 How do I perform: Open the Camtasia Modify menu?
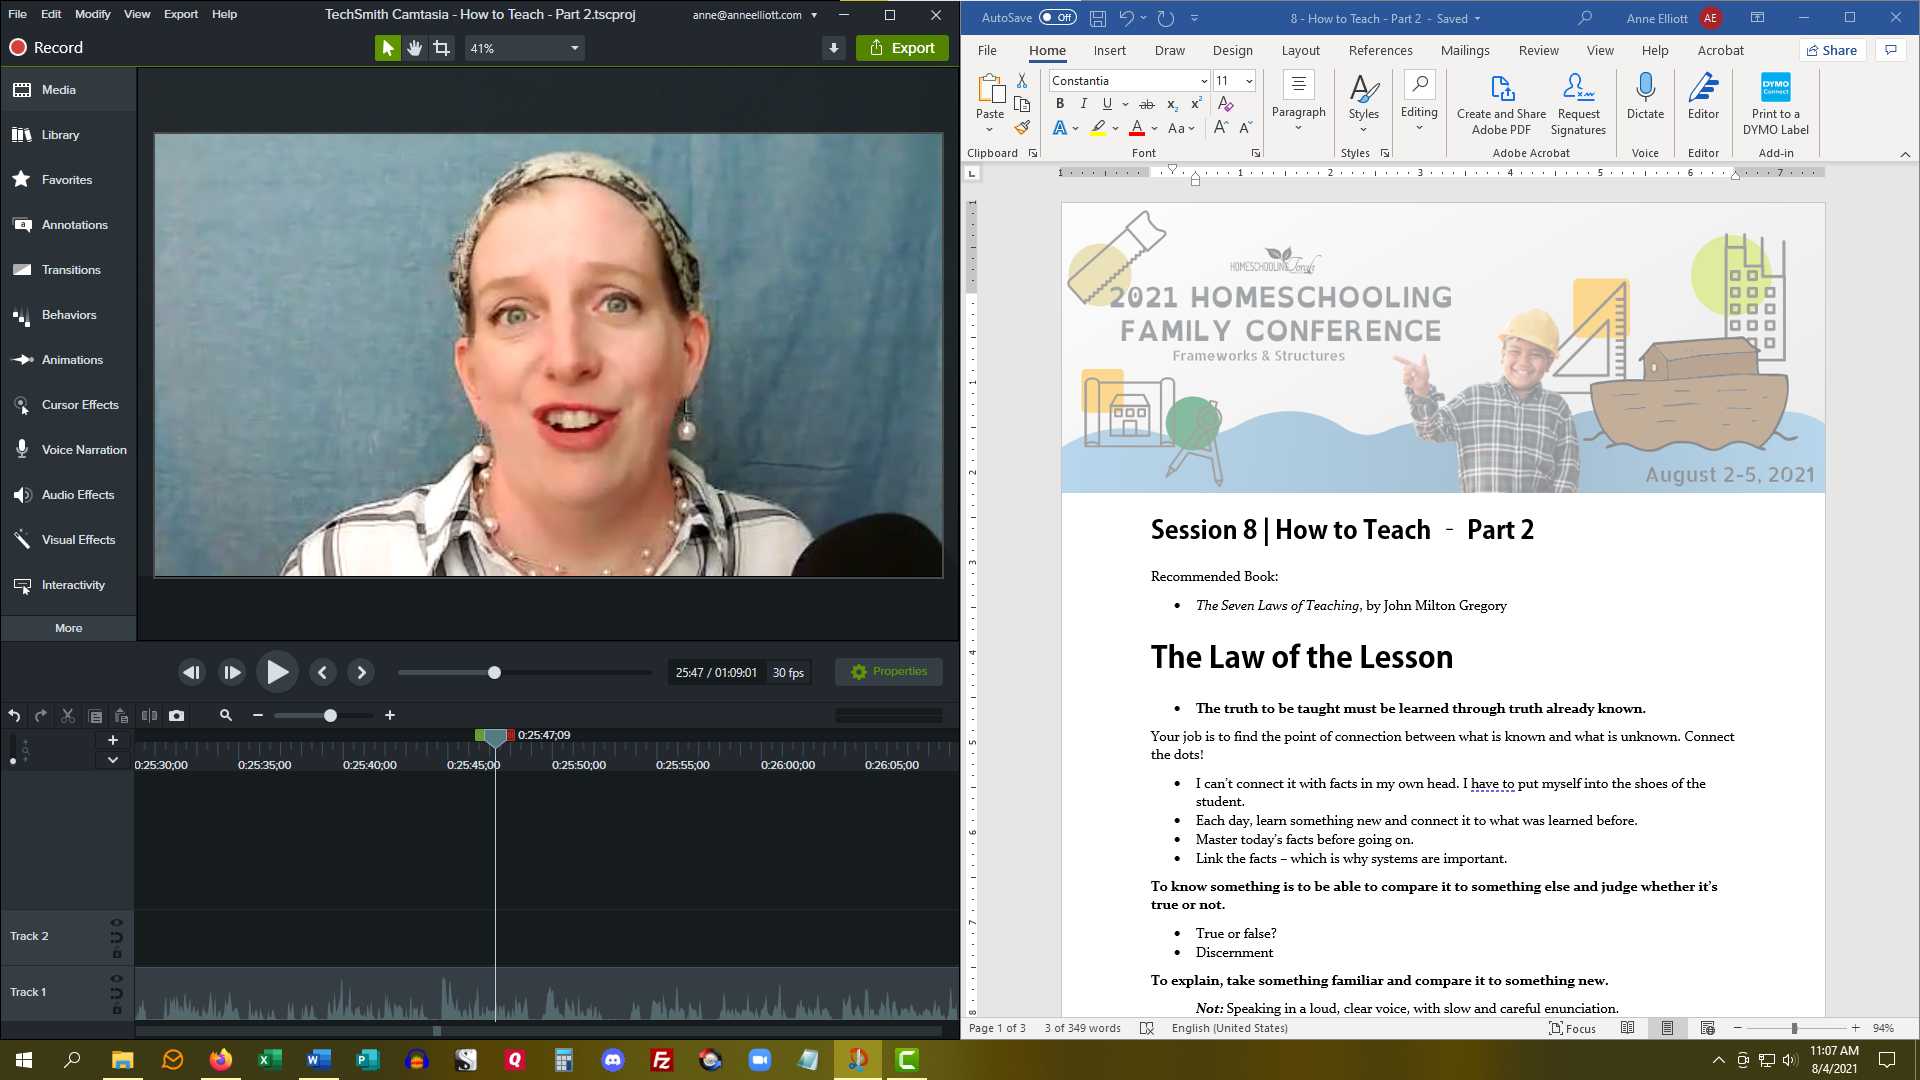pos(92,14)
